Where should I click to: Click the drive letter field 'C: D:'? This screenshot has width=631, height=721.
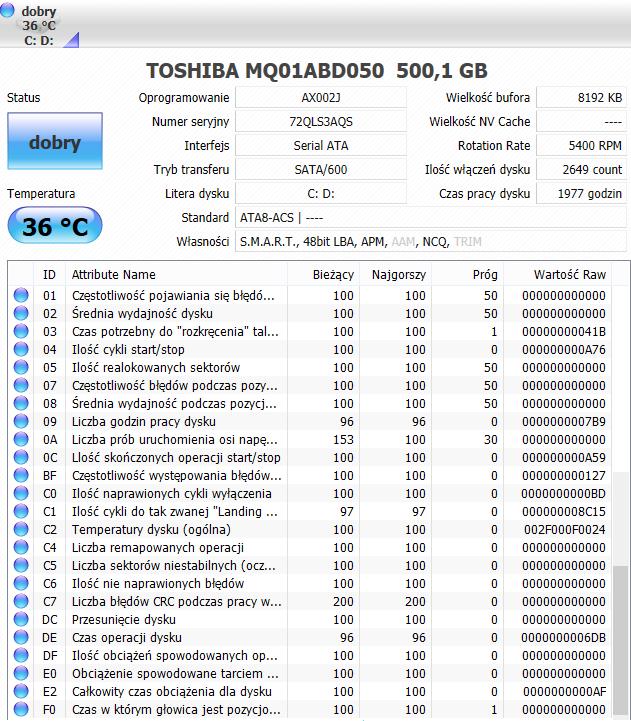click(321, 193)
